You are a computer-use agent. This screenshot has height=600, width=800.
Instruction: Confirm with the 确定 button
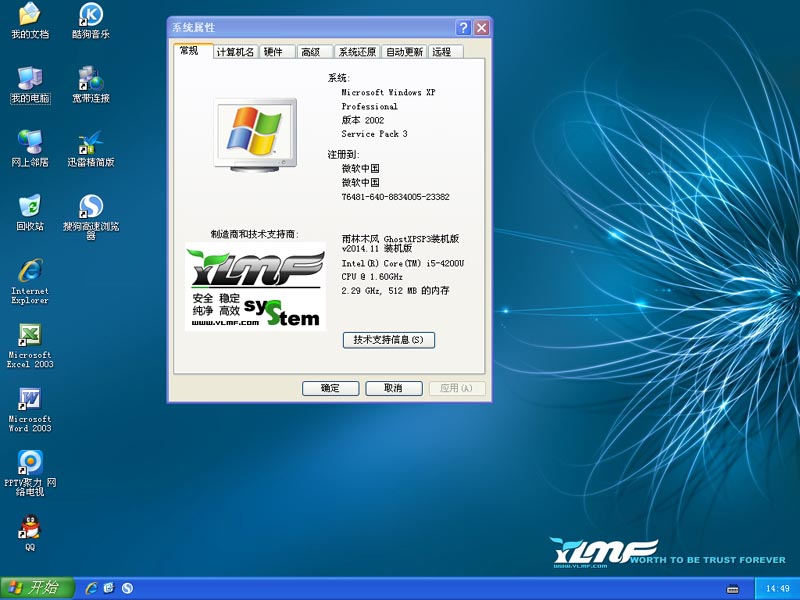coord(331,388)
